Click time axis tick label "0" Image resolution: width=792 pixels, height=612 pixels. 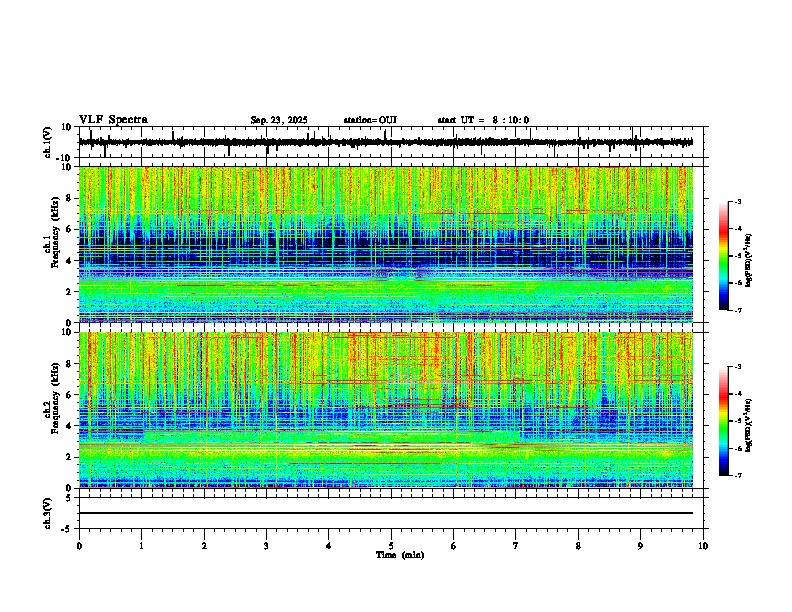(79, 546)
